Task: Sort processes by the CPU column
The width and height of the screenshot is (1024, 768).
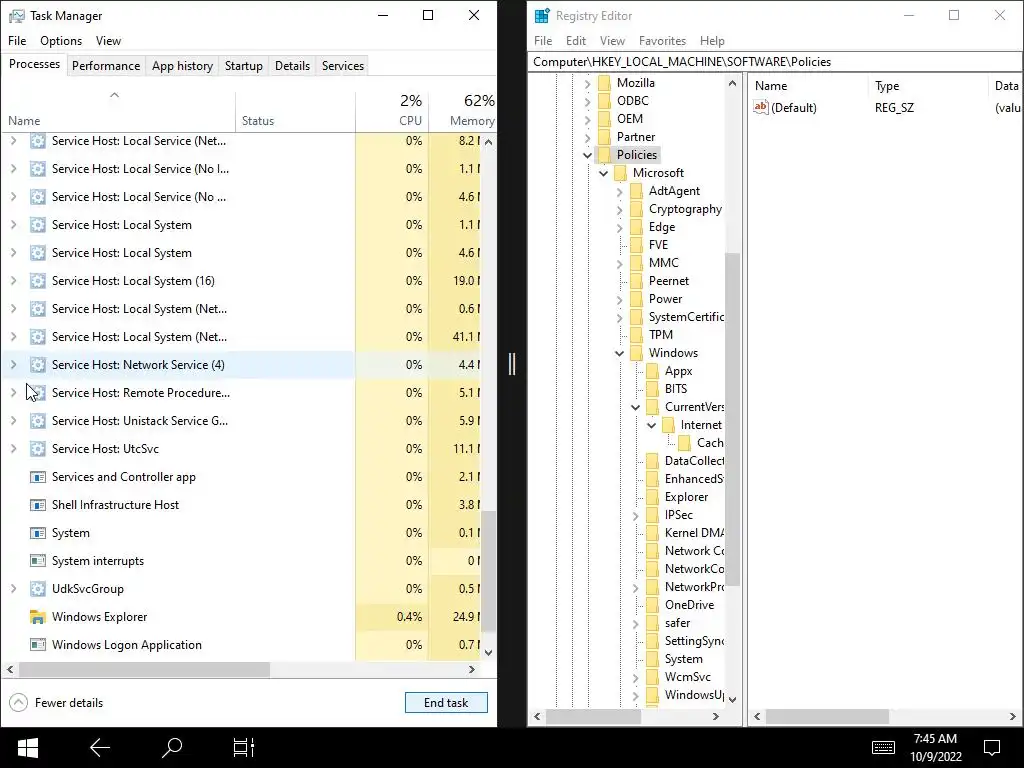Action: pos(392,111)
